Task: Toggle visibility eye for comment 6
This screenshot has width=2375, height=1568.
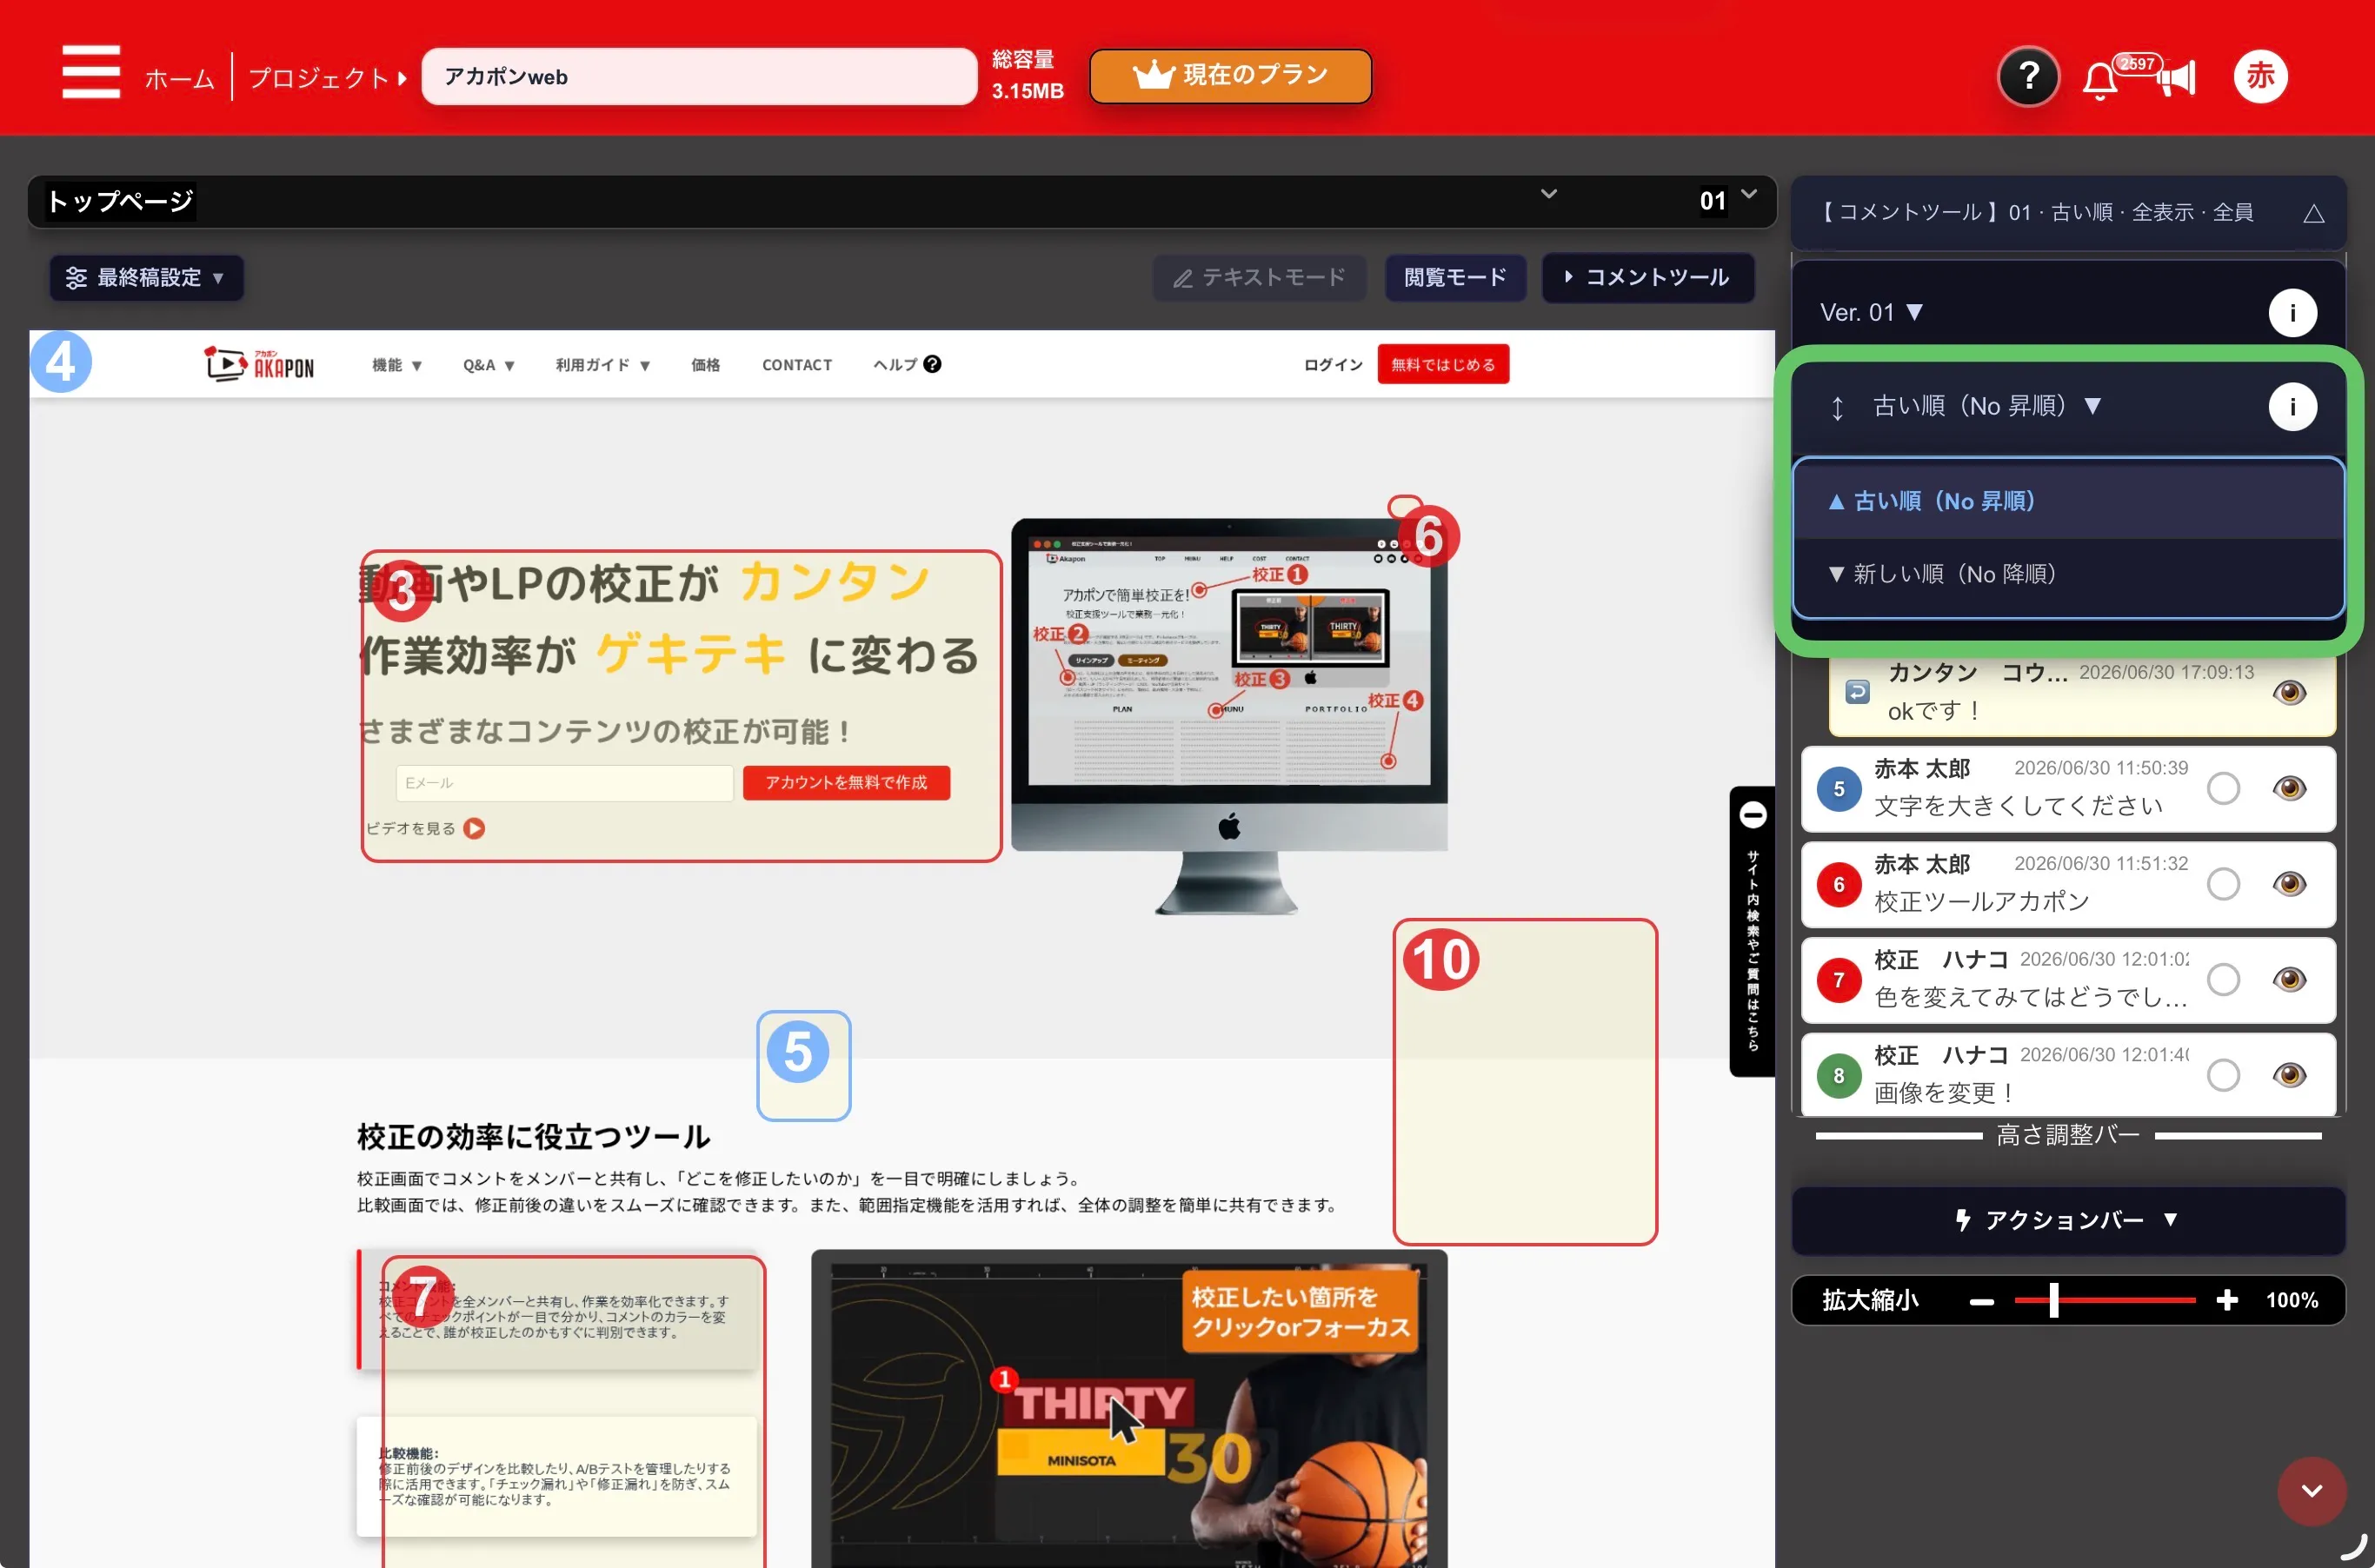Action: pyautogui.click(x=2289, y=884)
